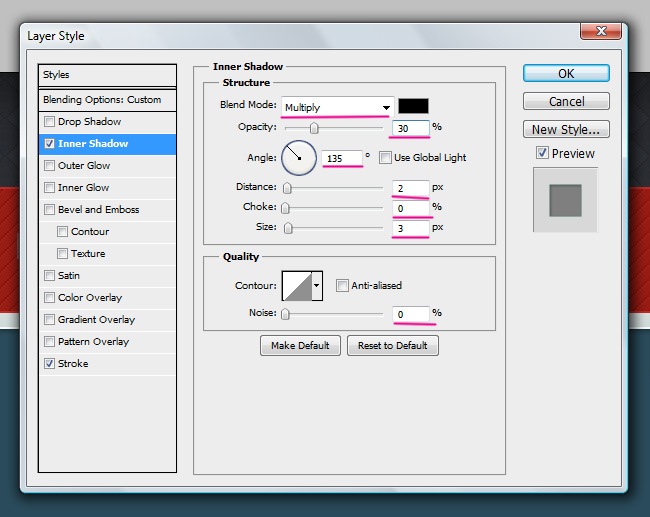Image resolution: width=650 pixels, height=517 pixels.
Task: Click the Angle value field
Action: (x=340, y=158)
